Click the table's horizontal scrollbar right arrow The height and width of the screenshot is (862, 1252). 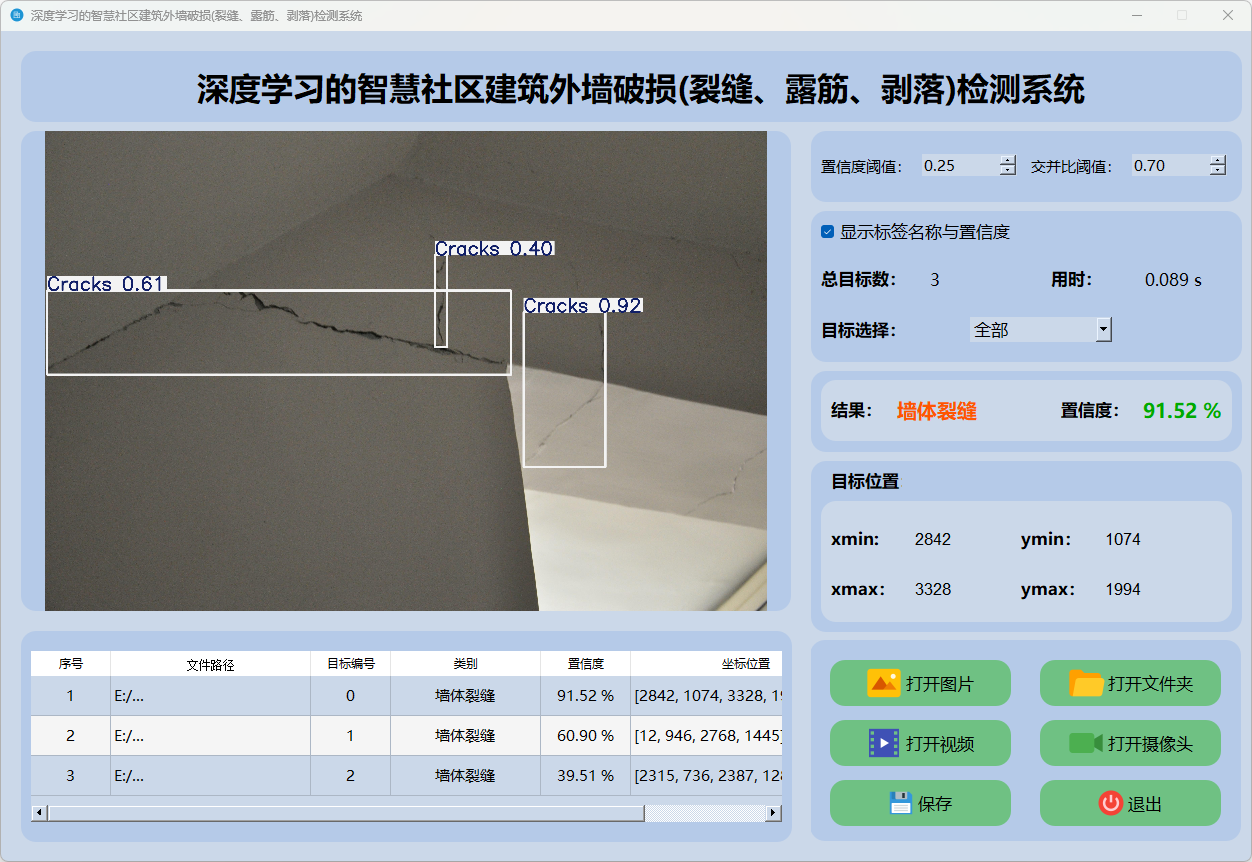773,813
